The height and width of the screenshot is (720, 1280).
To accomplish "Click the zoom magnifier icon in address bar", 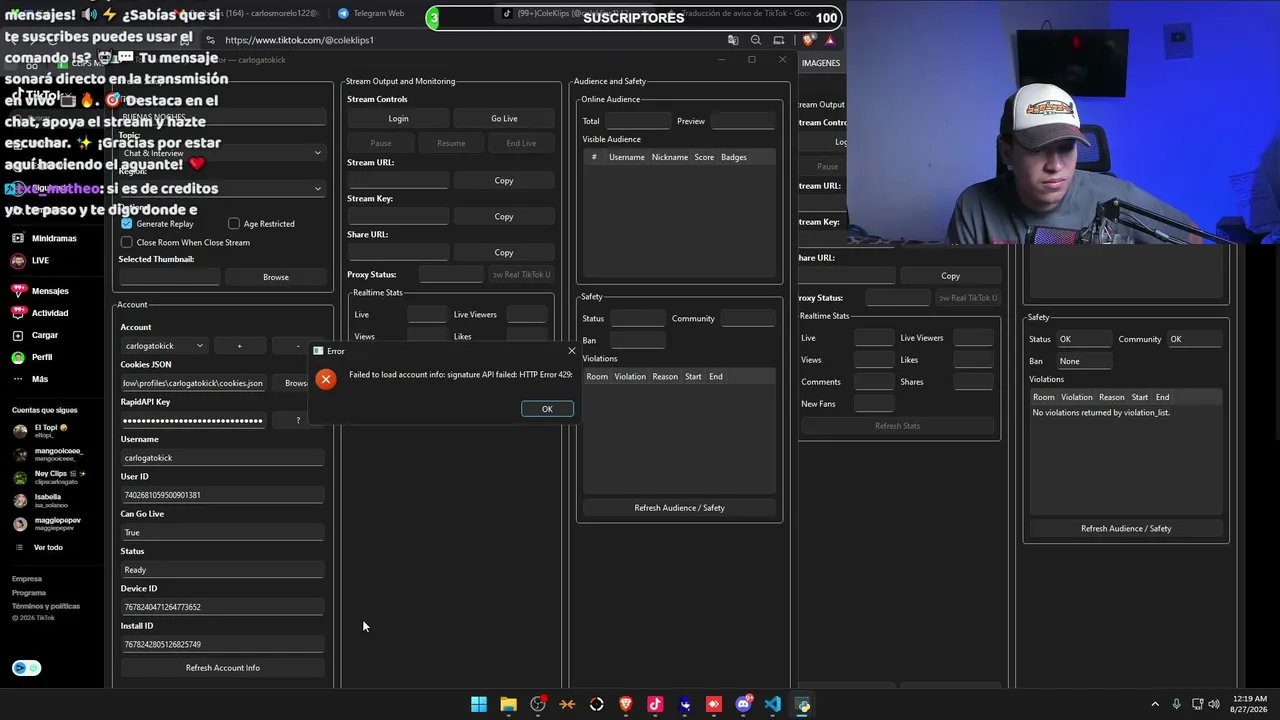I will (756, 40).
